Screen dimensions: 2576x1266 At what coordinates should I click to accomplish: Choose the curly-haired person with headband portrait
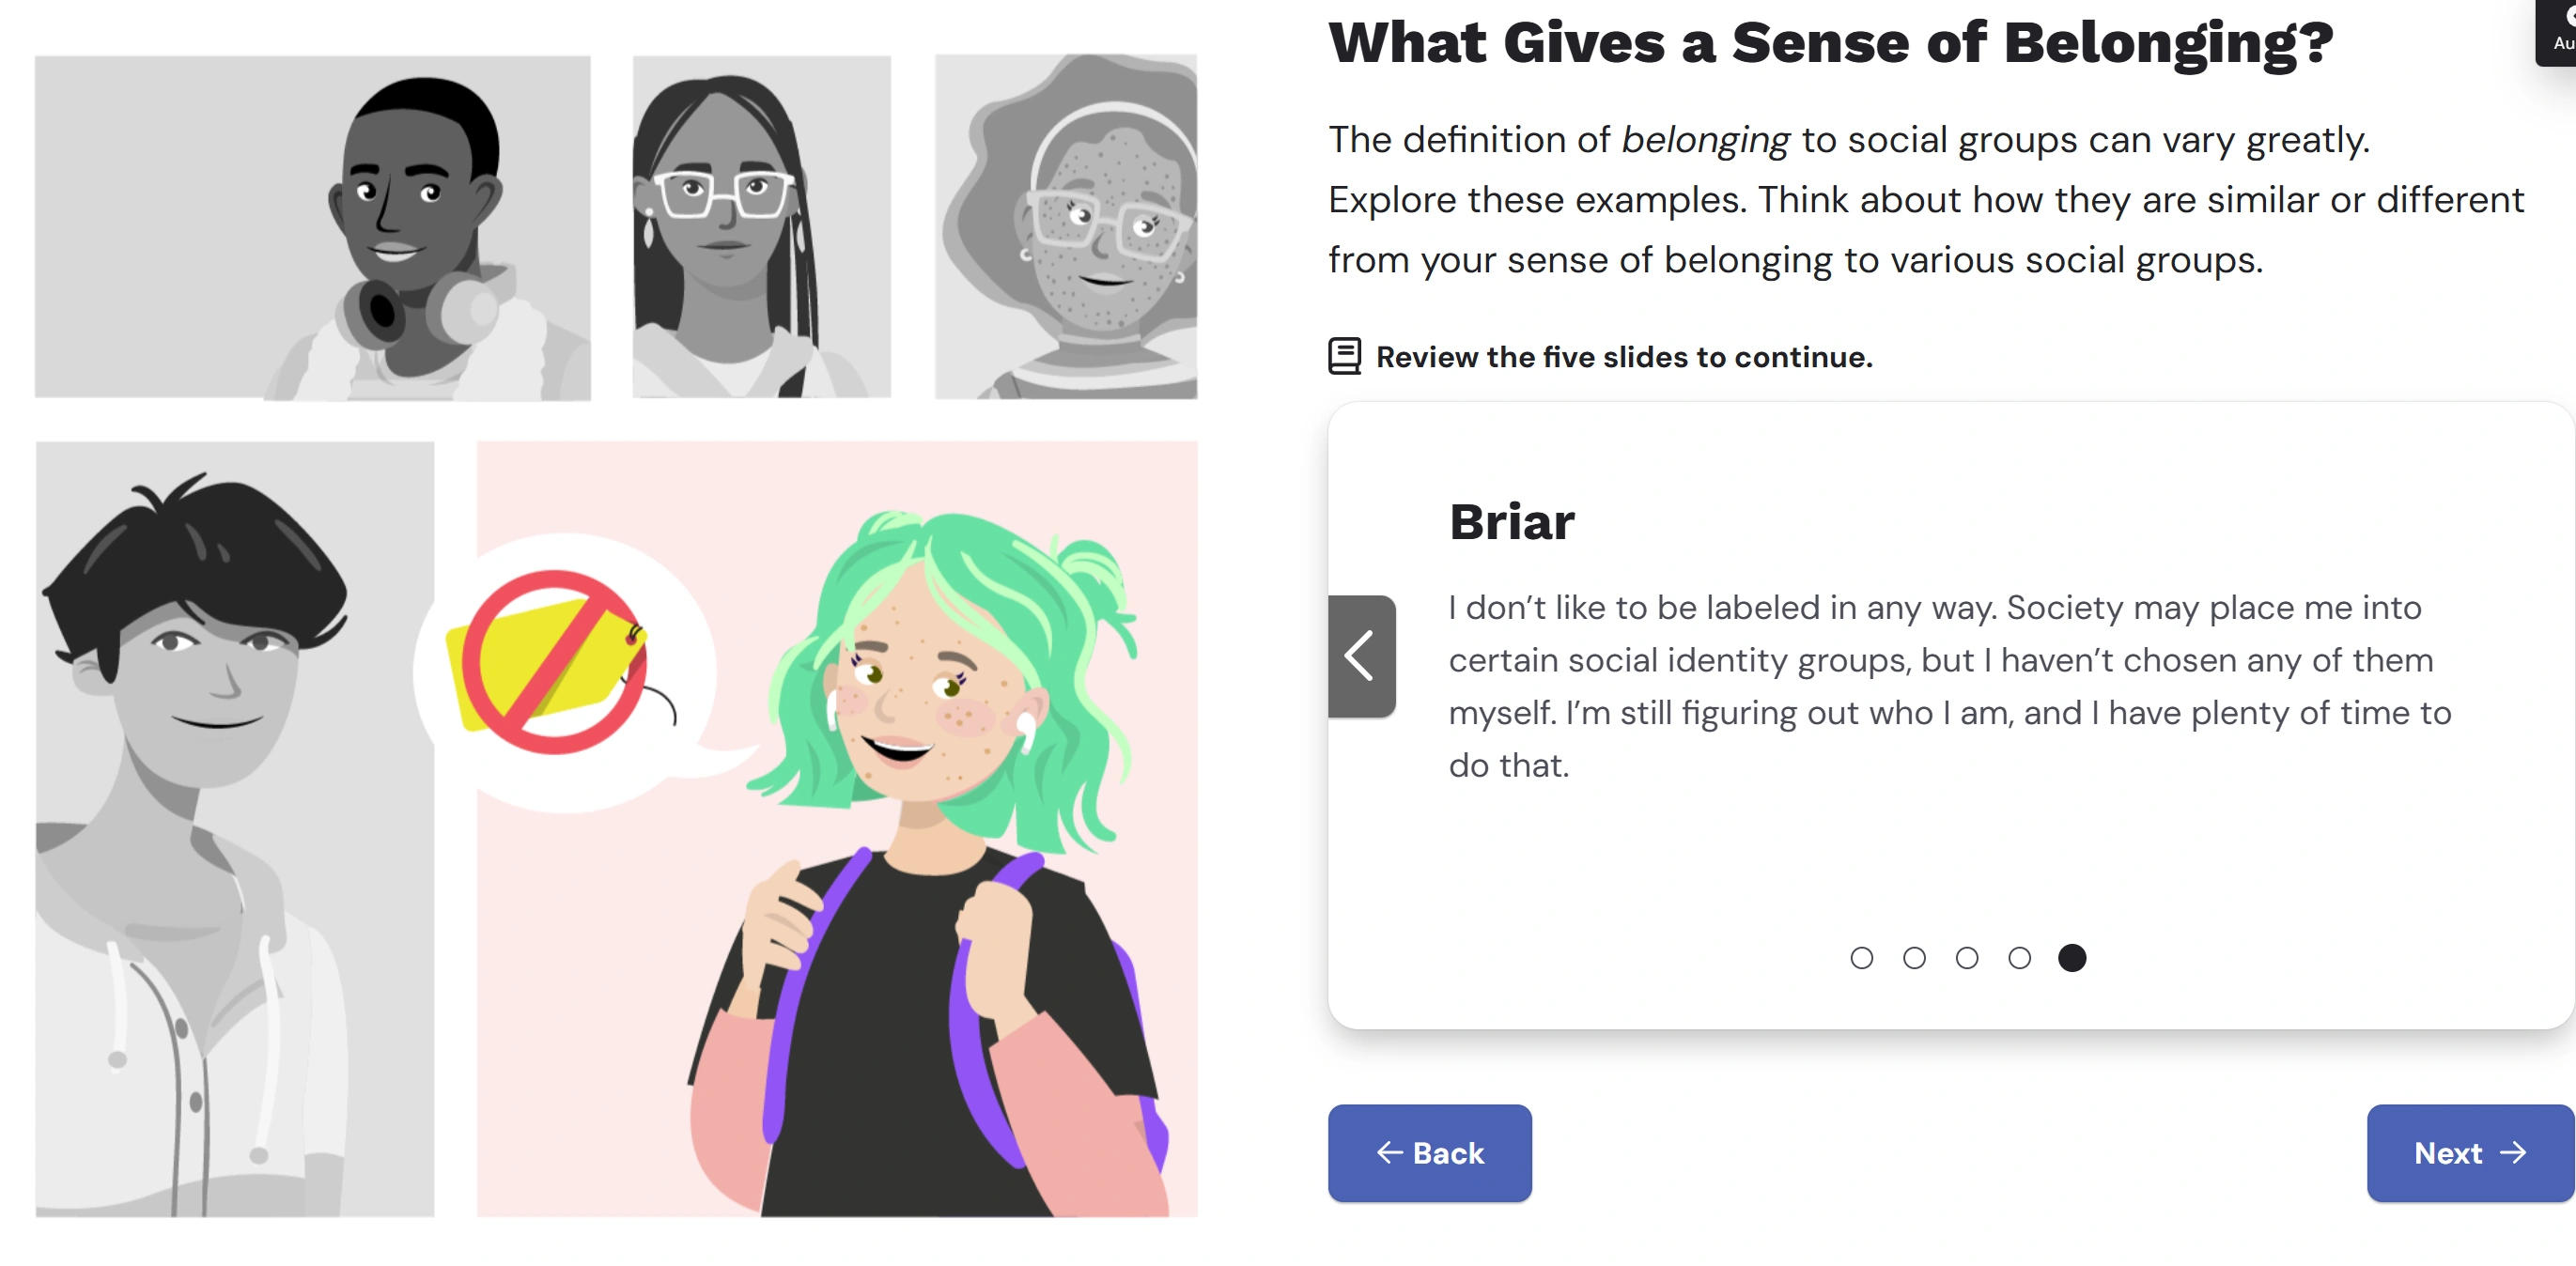pos(1066,228)
